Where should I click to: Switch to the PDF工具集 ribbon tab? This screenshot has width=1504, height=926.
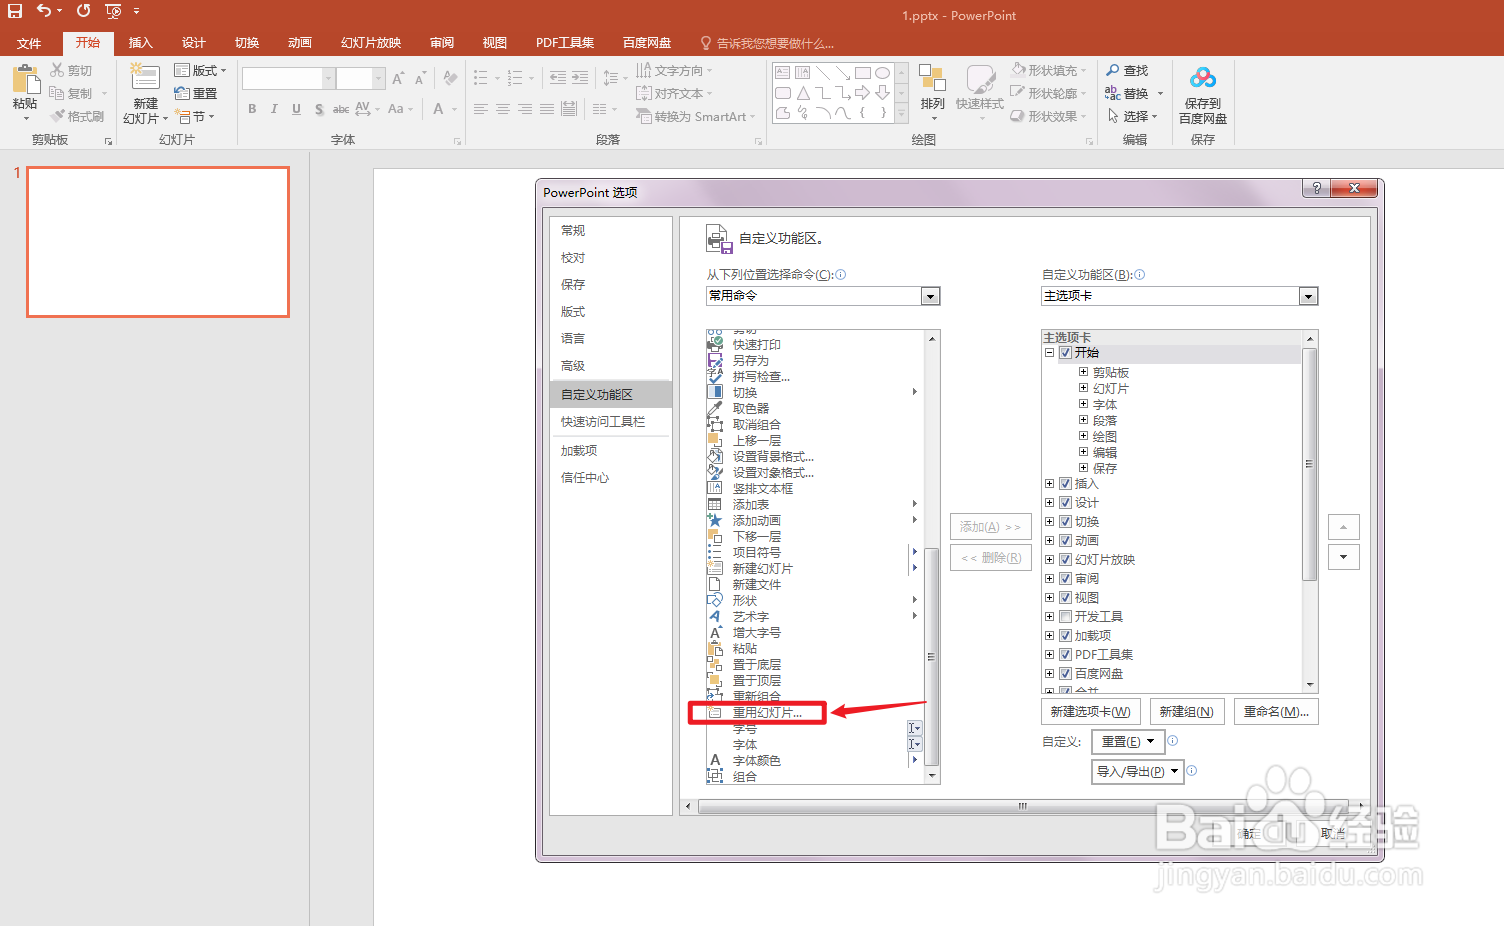tap(565, 43)
